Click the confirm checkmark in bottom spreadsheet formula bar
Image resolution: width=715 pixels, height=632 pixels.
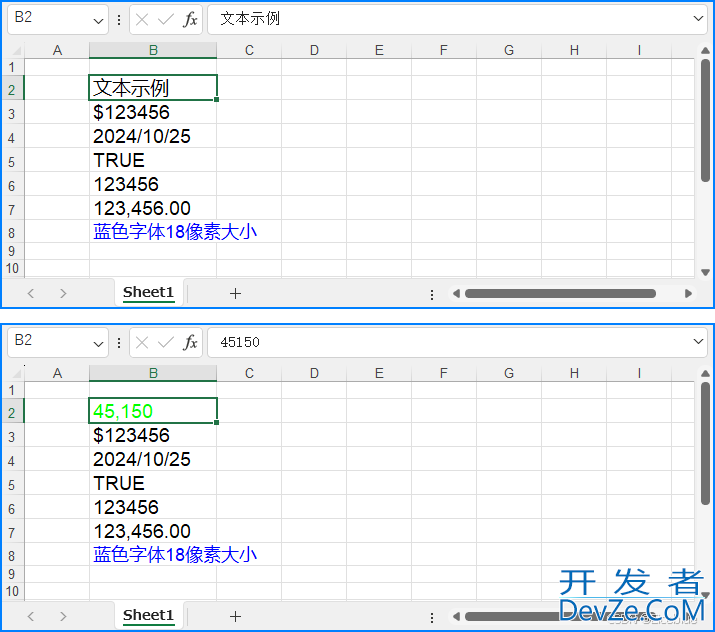[166, 342]
